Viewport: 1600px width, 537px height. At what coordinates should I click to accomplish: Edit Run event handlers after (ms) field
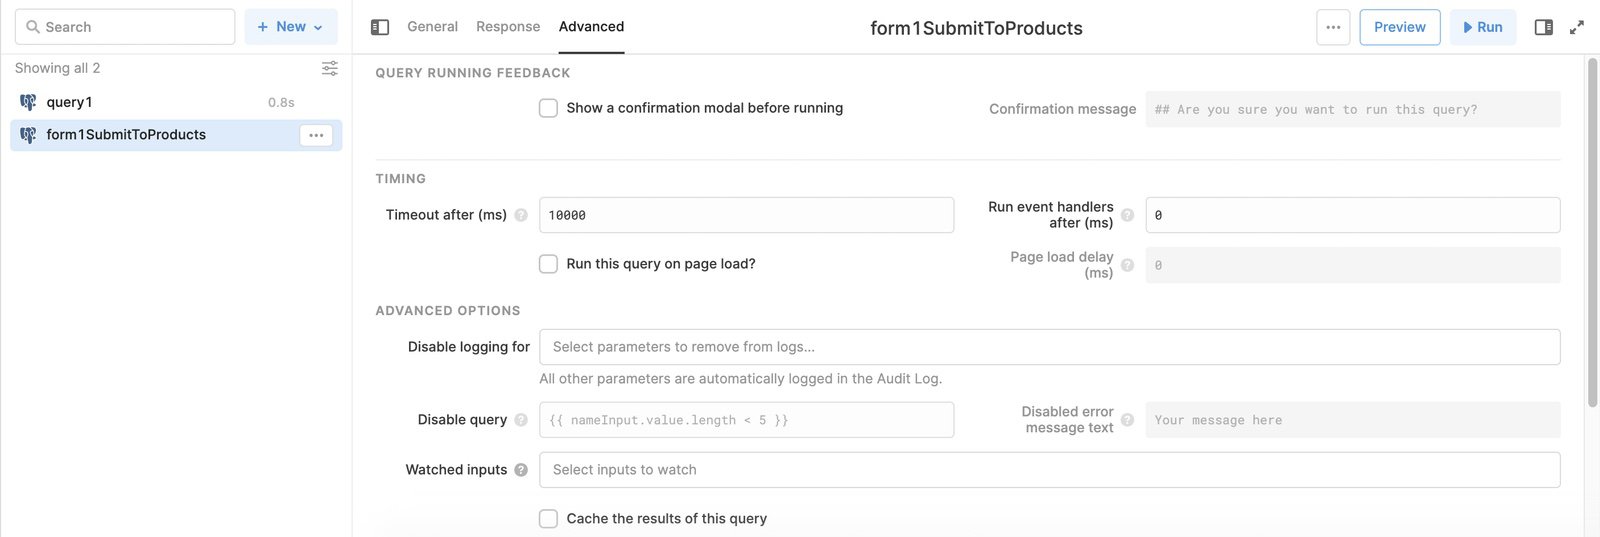(x=1353, y=215)
